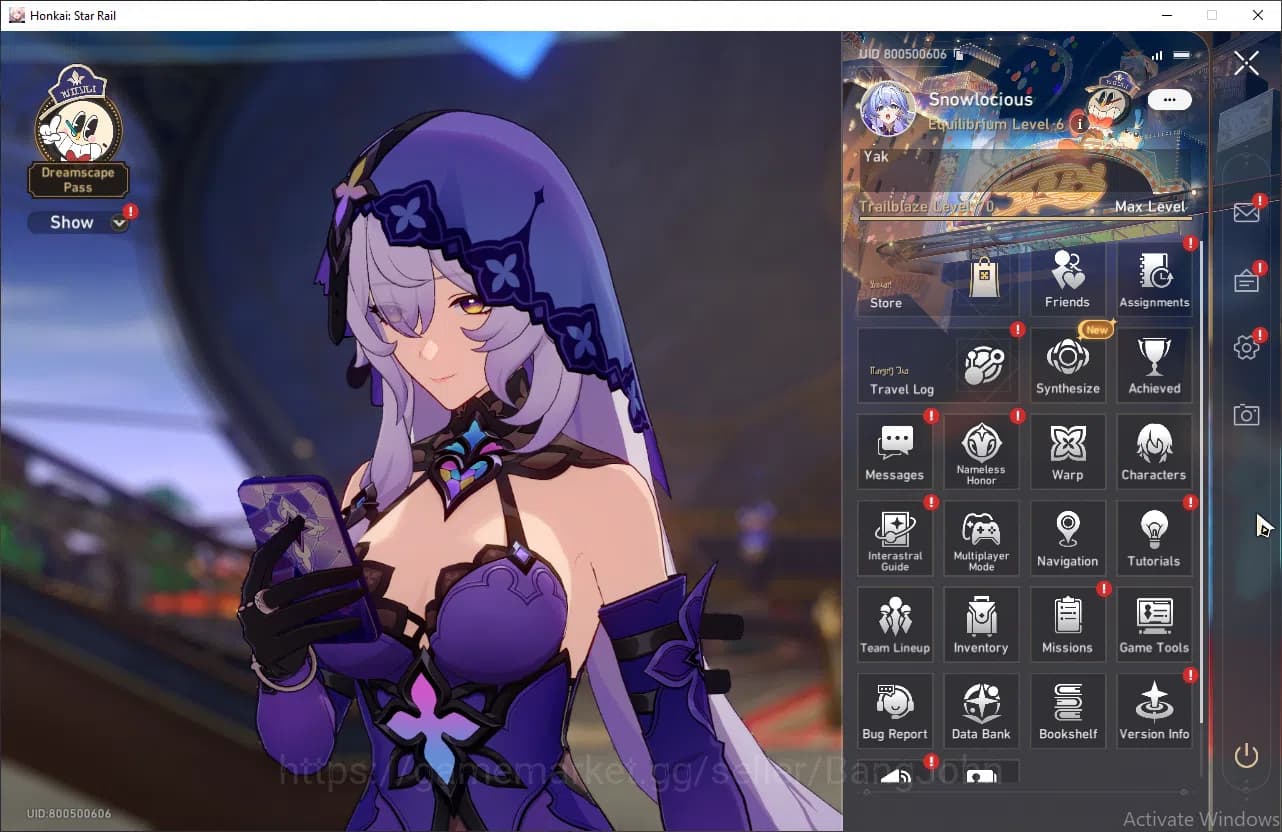Open the Bookshelf
The width and height of the screenshot is (1282, 832).
click(1068, 711)
